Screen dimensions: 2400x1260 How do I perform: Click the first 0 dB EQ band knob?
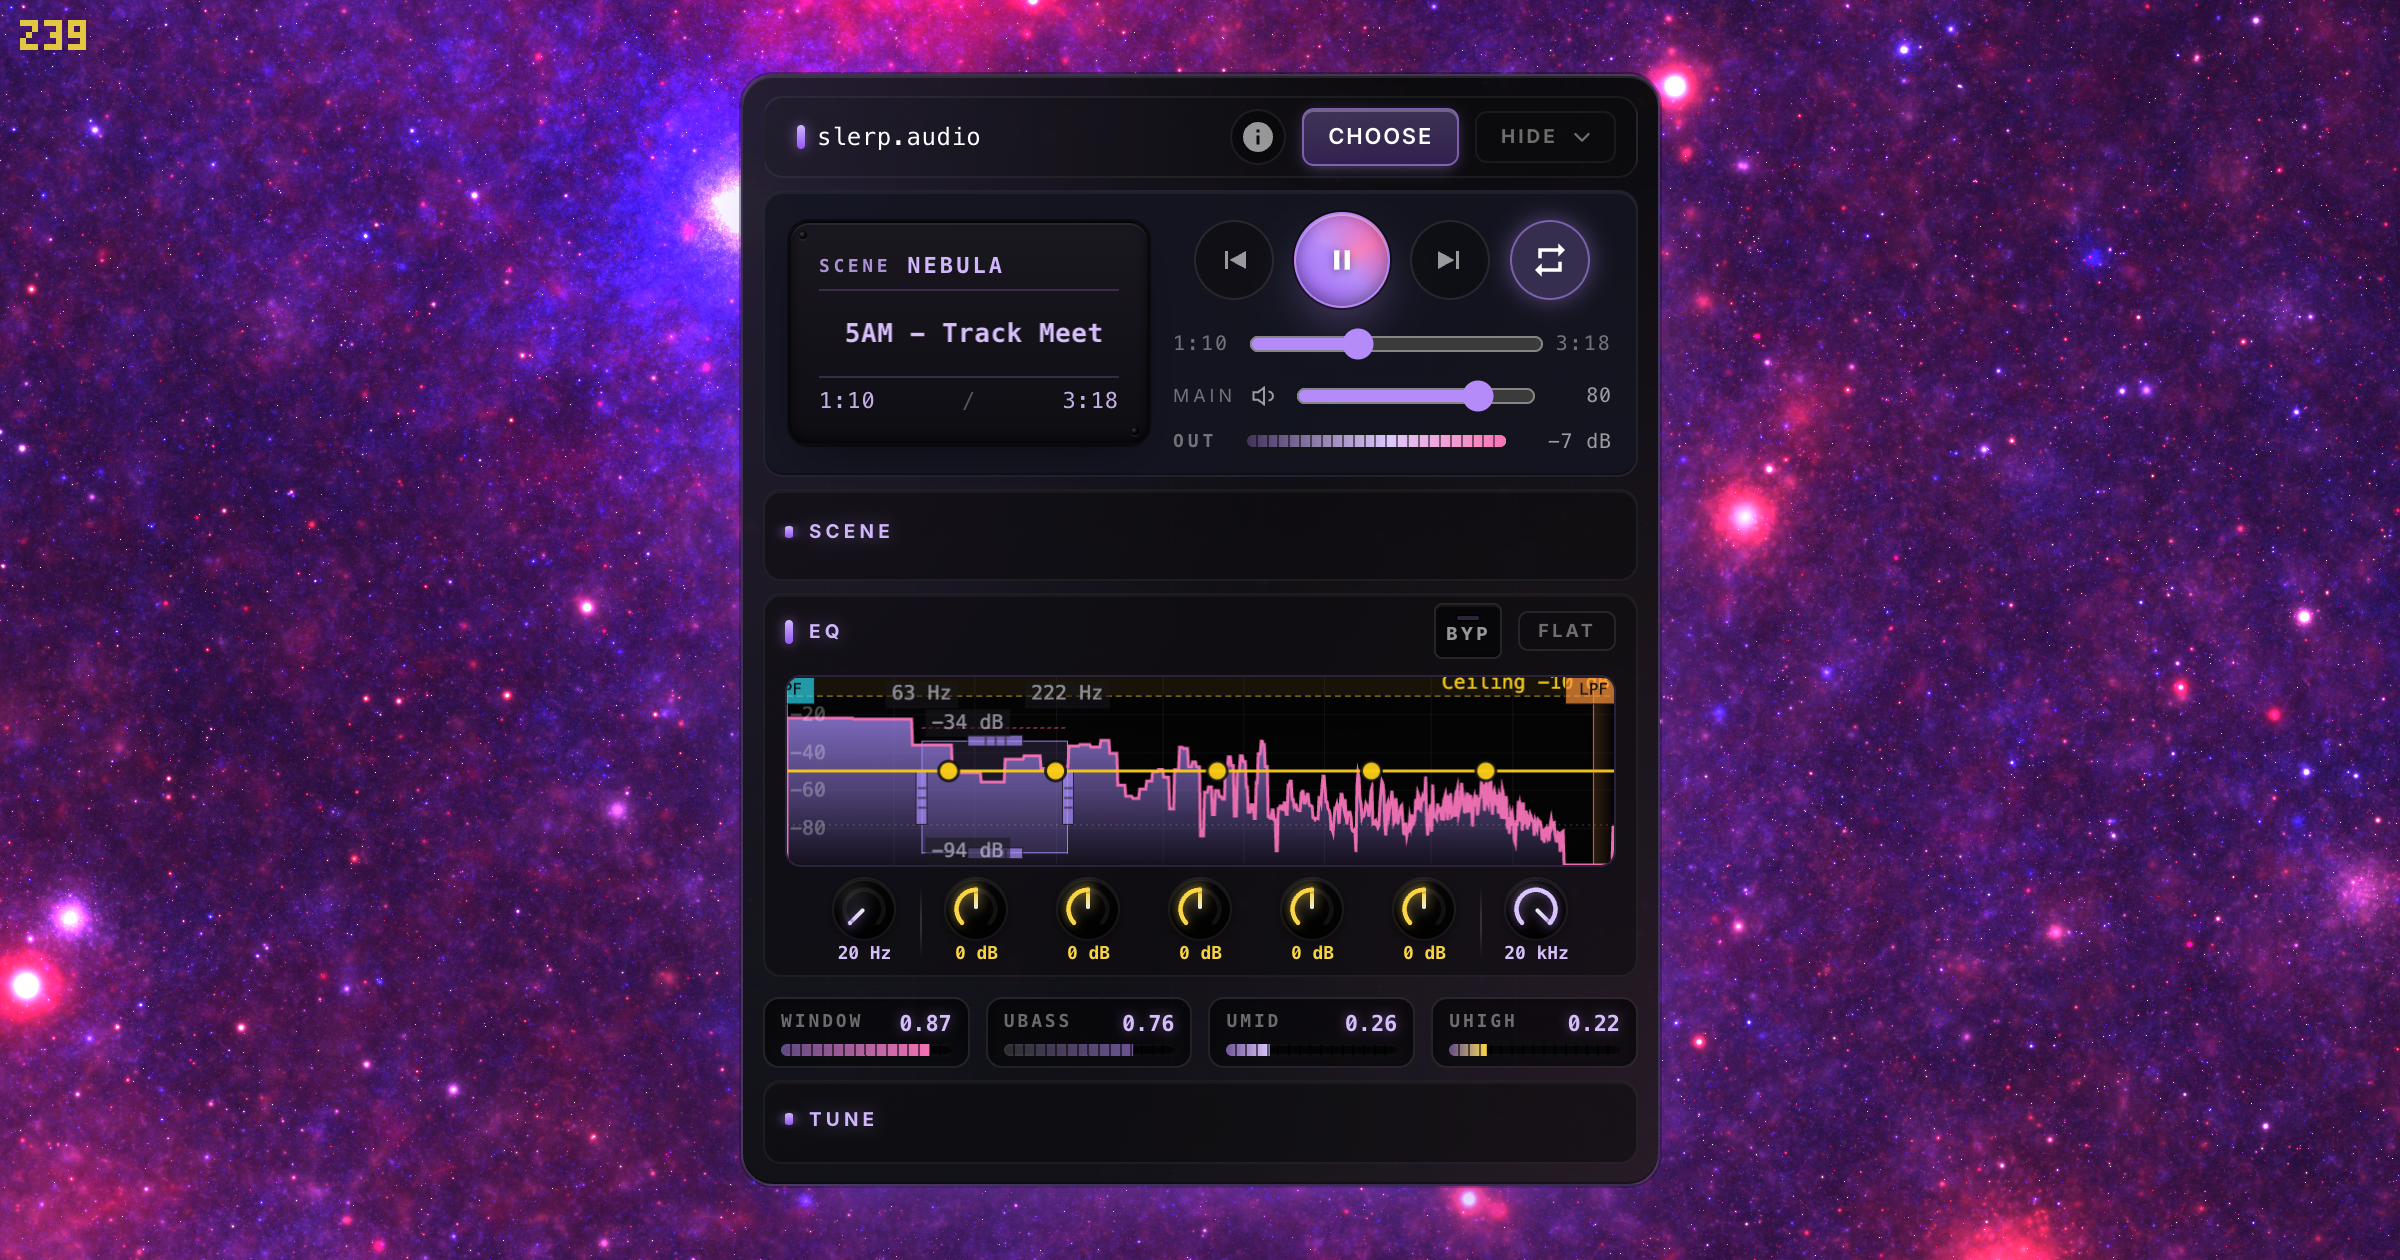pyautogui.click(x=975, y=909)
